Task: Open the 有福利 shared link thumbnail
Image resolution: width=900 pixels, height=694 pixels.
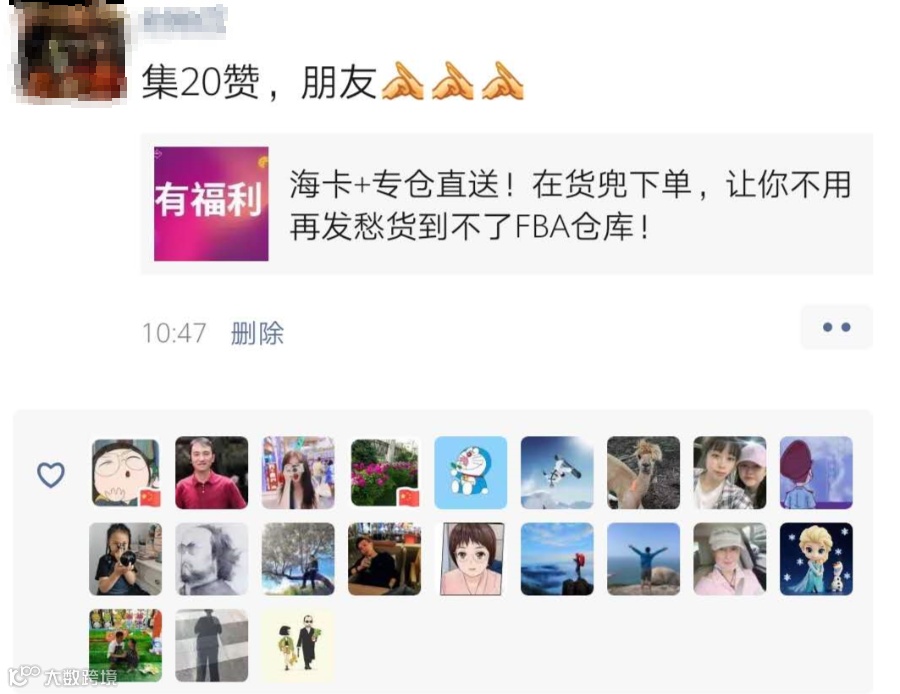Action: click(211, 204)
